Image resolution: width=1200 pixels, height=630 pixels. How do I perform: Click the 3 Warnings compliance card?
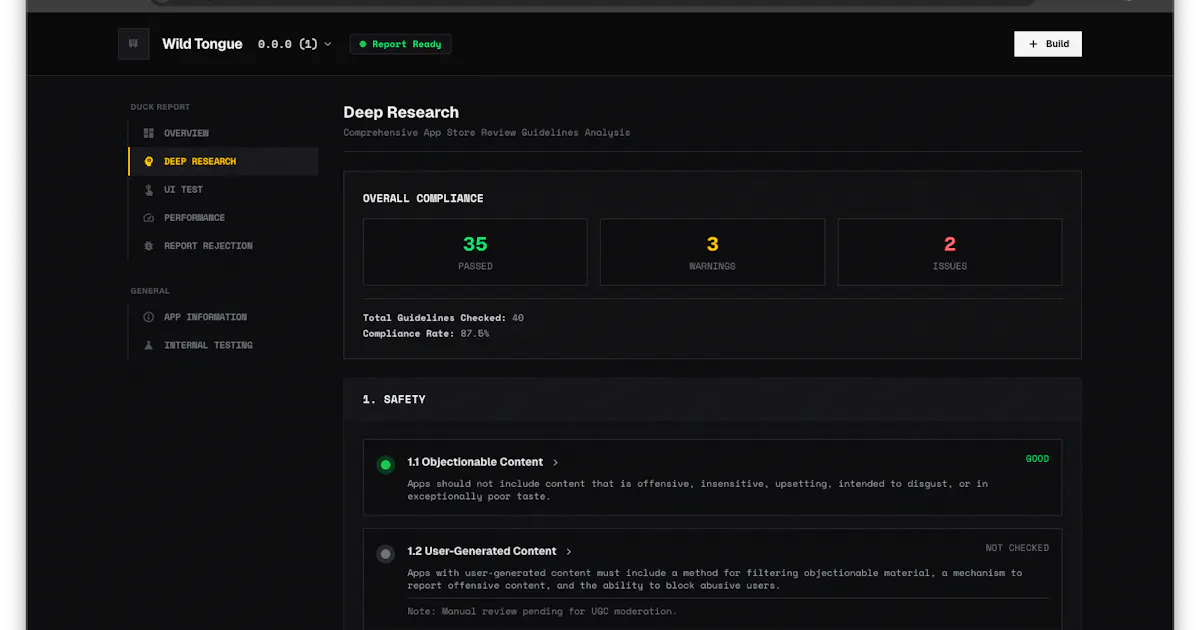tap(712, 252)
